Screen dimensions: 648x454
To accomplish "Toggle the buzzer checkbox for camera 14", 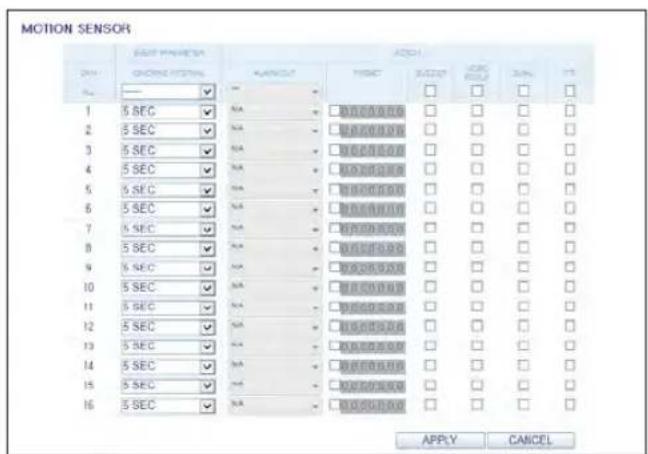I will pos(430,365).
